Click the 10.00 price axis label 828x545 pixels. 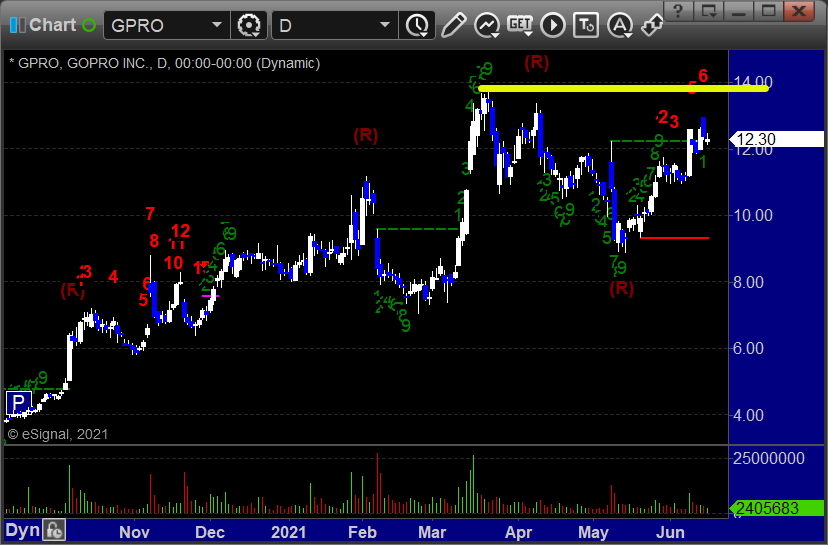tap(754, 215)
